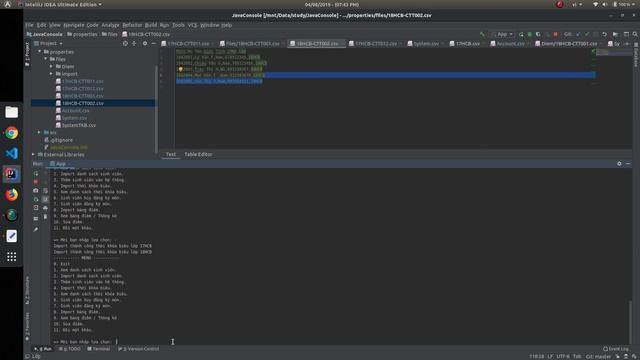The width and height of the screenshot is (640, 360).
Task: Hide the Project panel with minus icon
Action: (153, 43)
